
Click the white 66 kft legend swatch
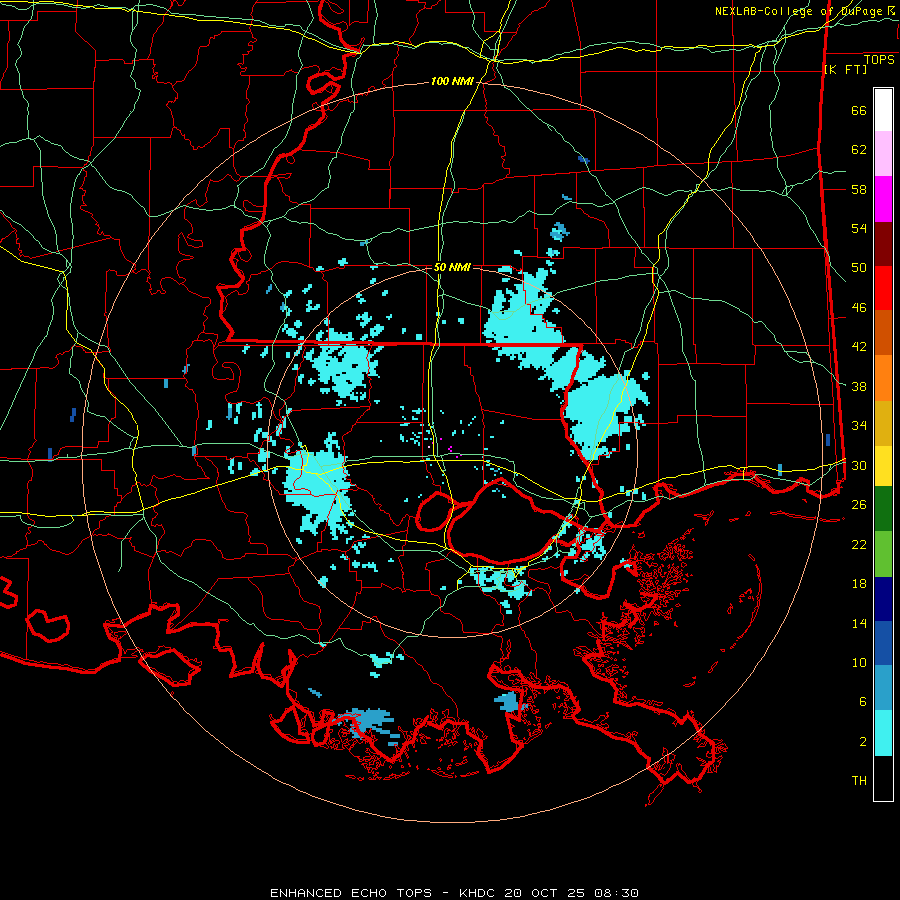[x=883, y=110]
